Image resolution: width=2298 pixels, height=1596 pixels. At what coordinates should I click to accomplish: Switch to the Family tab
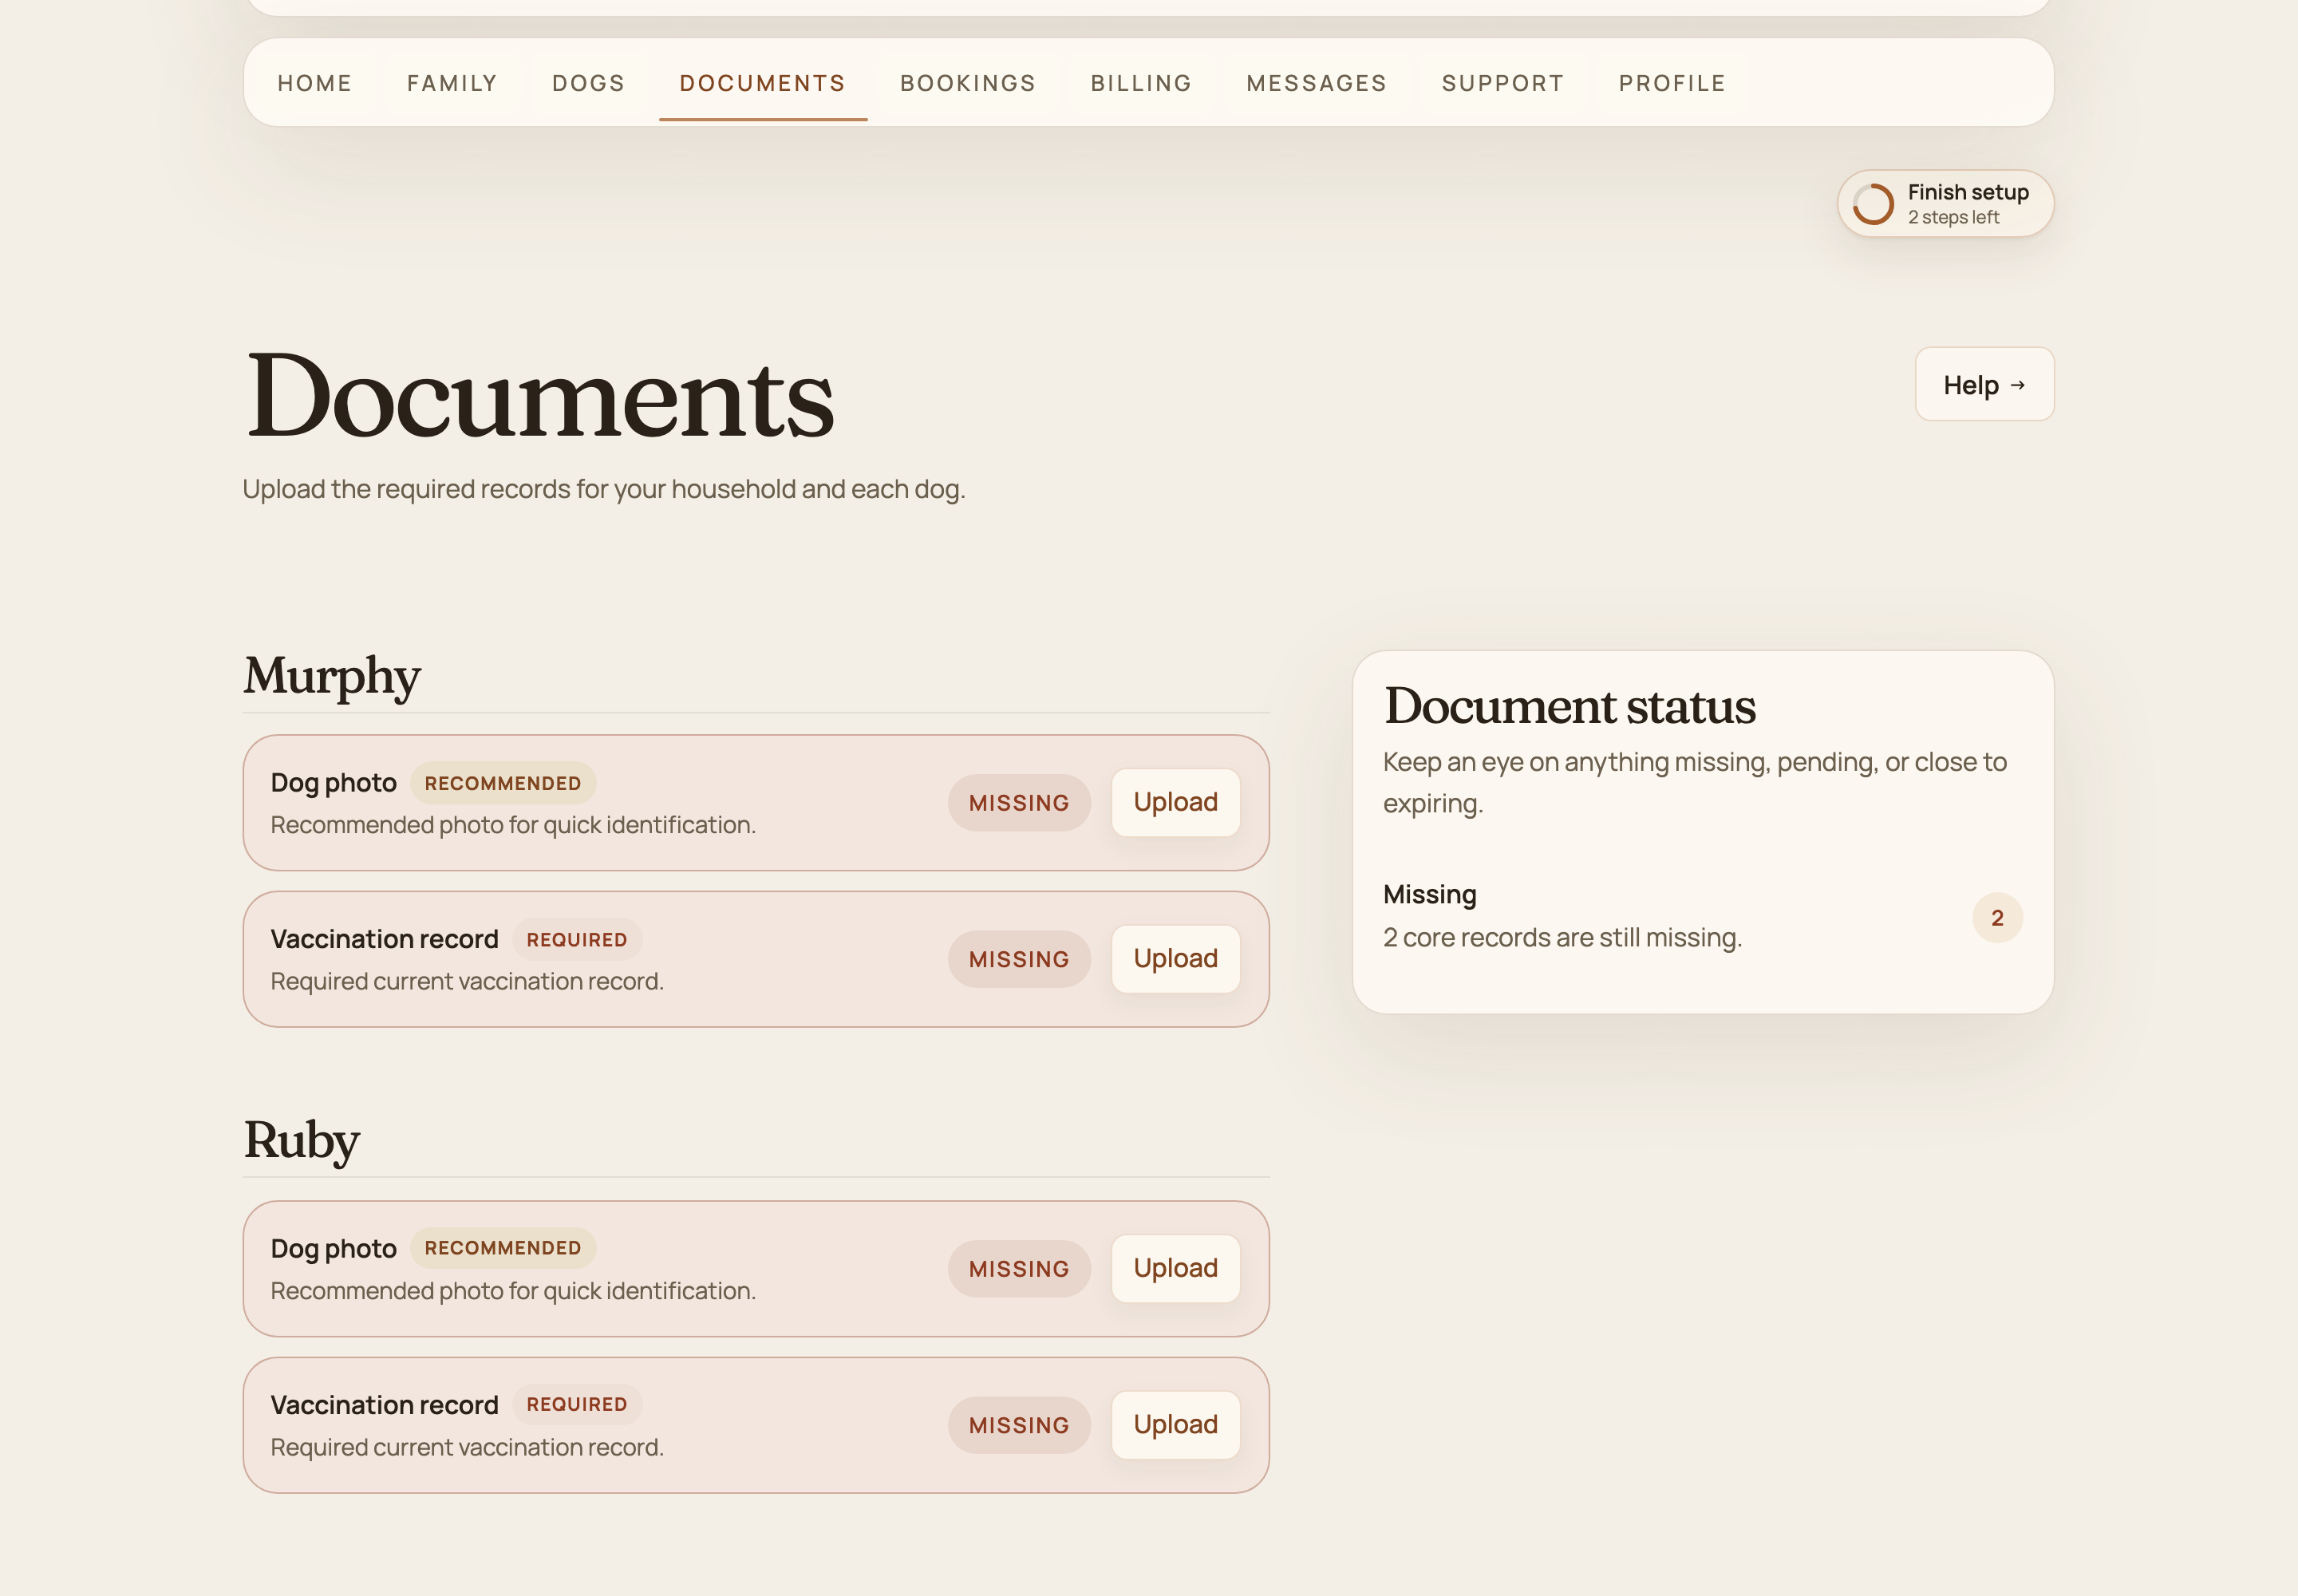(x=452, y=83)
